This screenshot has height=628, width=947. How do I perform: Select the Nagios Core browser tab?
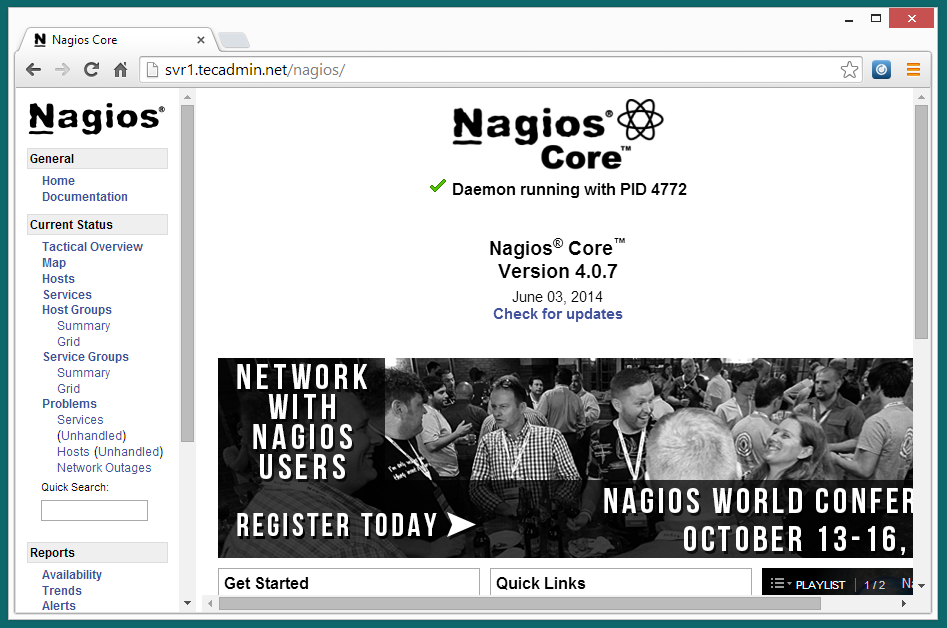pos(110,40)
